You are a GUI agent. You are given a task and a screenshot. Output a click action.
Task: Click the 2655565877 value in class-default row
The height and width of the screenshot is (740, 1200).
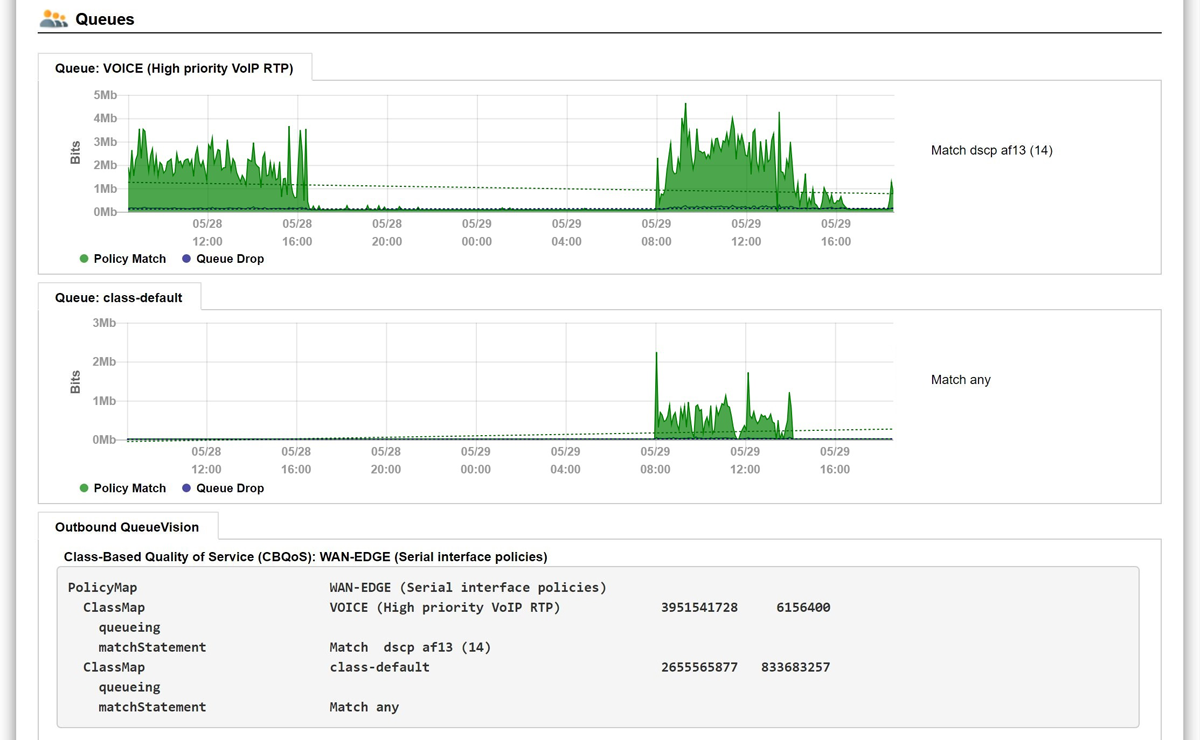click(x=699, y=667)
